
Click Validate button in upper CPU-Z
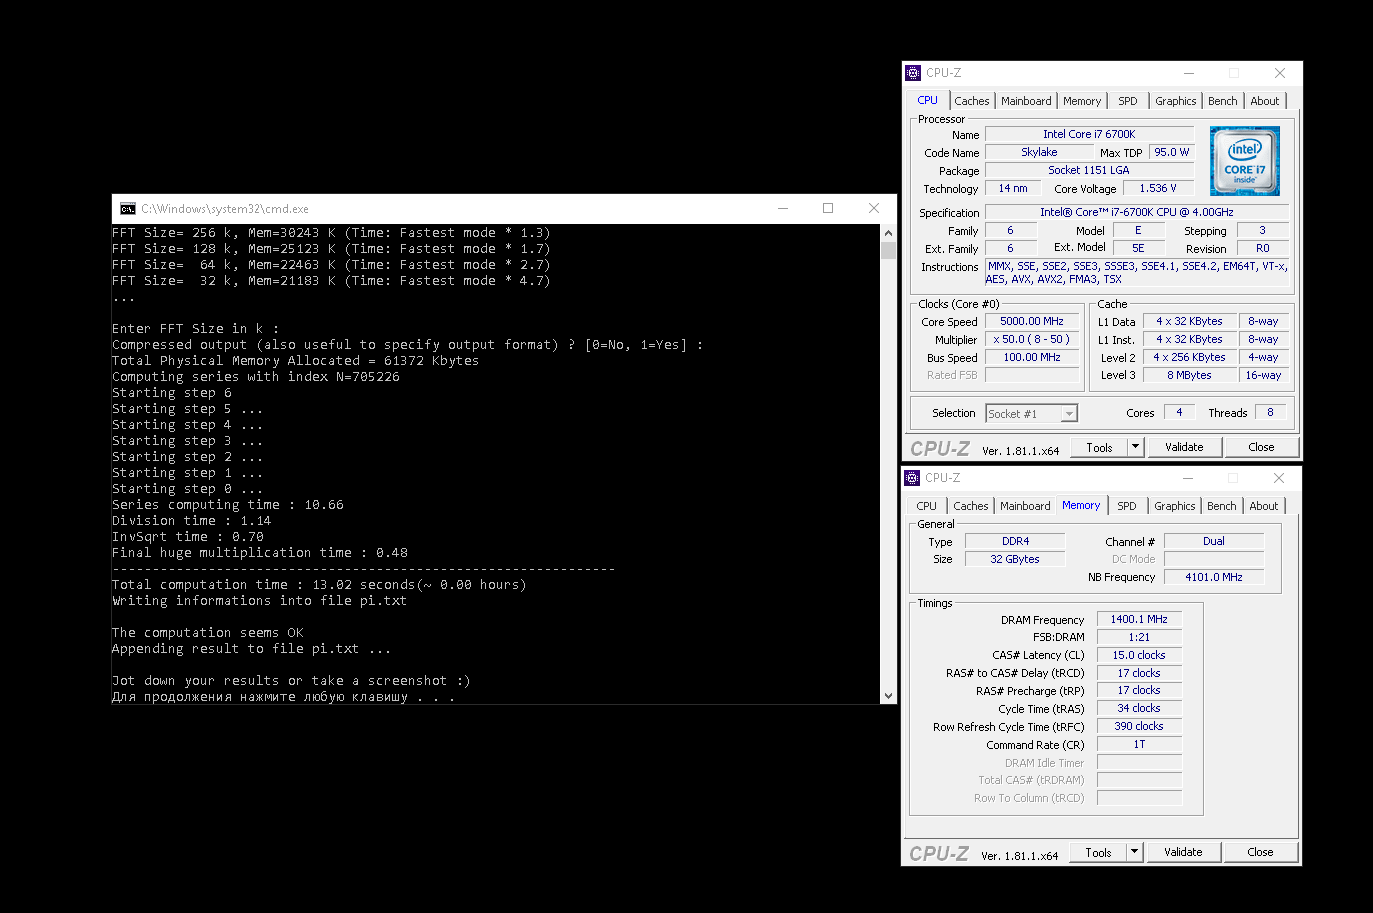(1184, 447)
